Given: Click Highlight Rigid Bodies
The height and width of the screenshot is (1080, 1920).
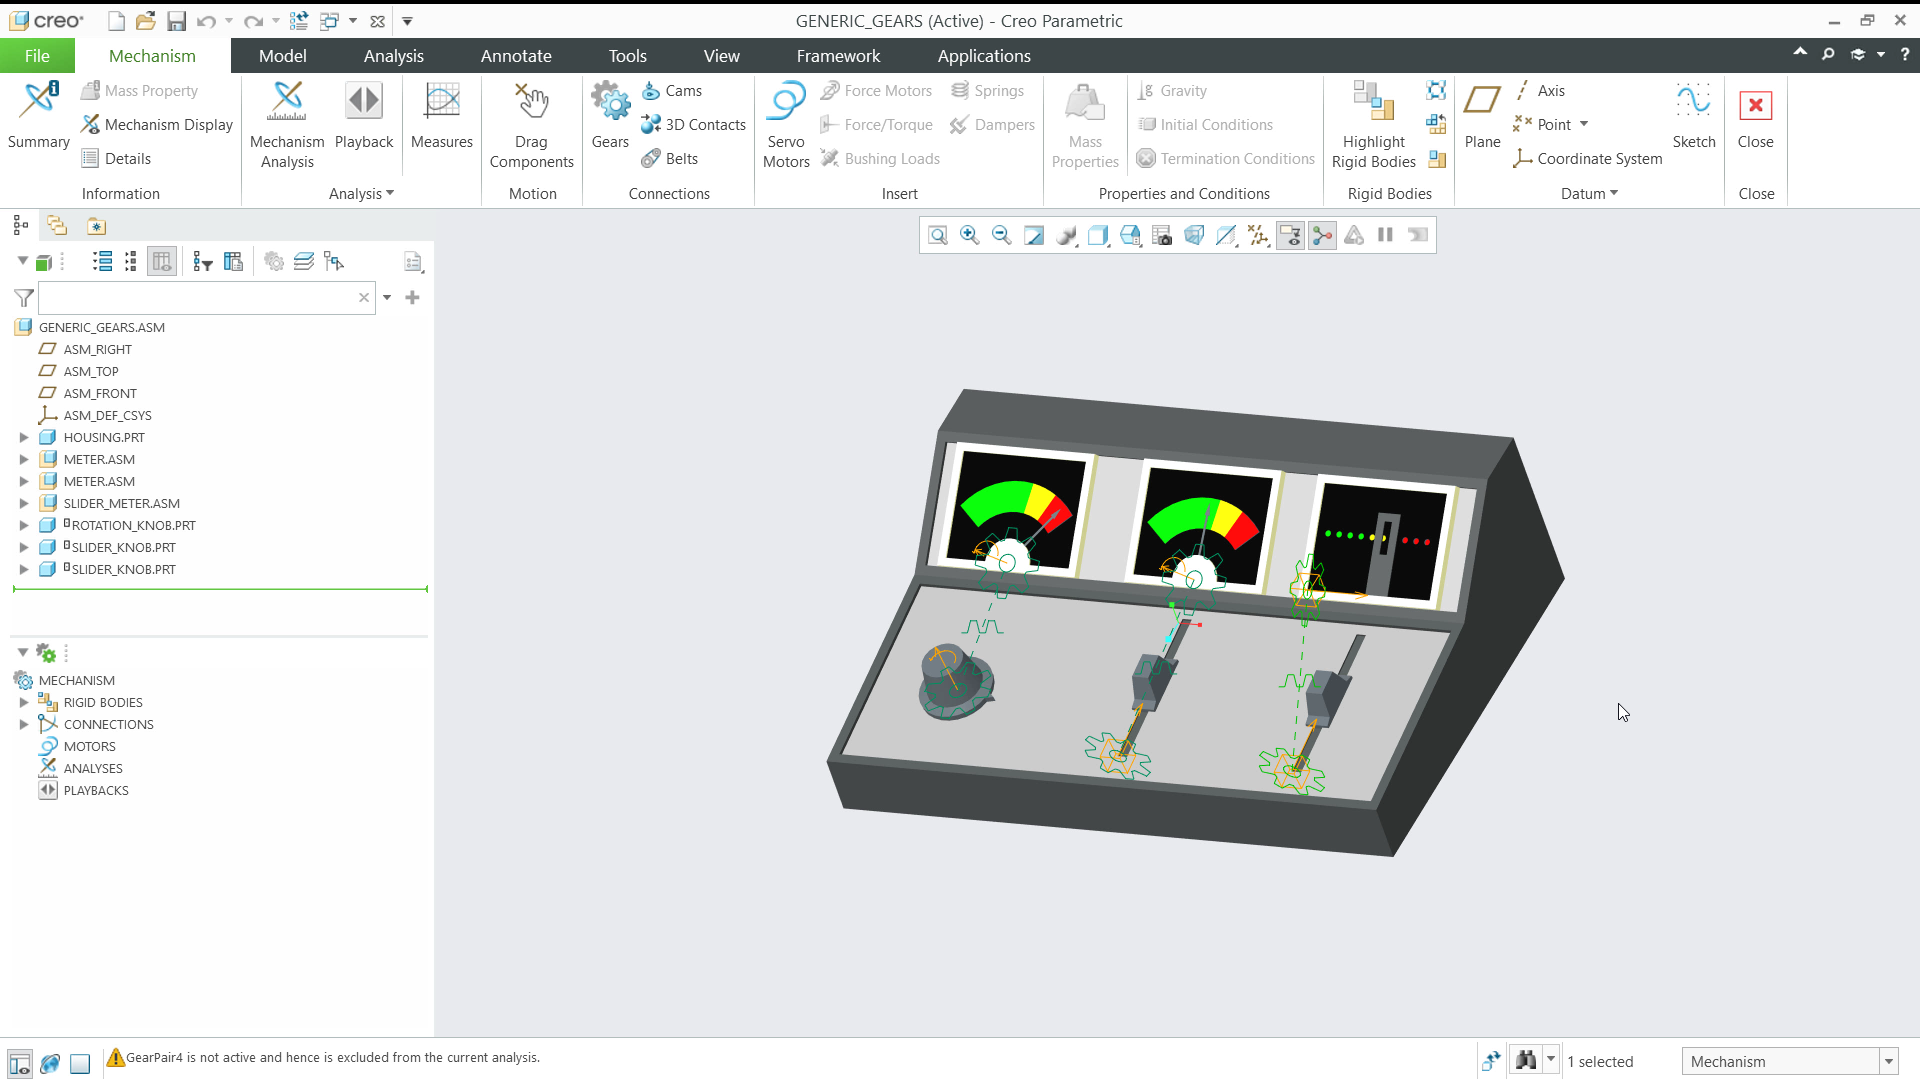Looking at the screenshot, I should click(x=1373, y=125).
